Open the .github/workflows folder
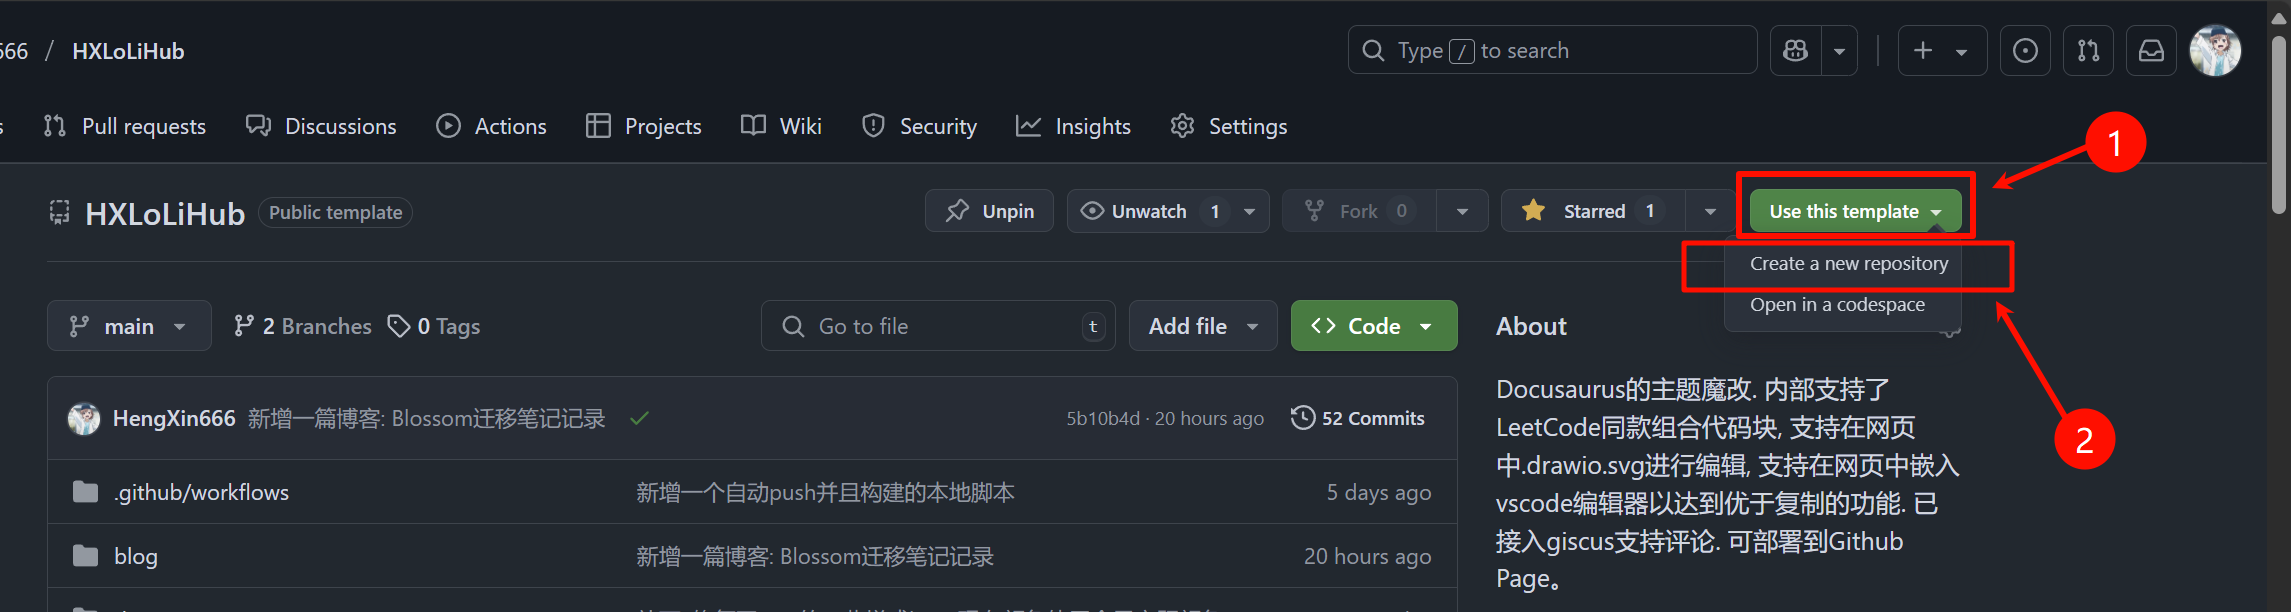2291x612 pixels. pyautogui.click(x=201, y=492)
